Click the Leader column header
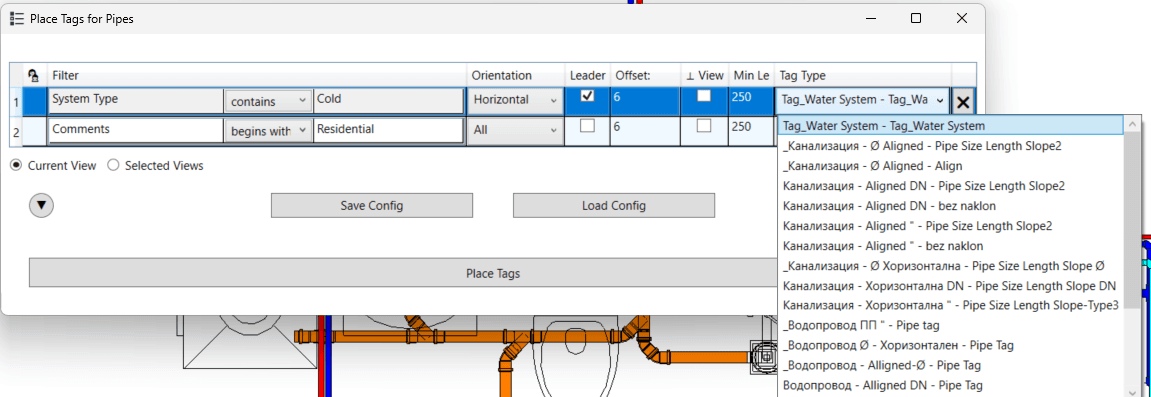This screenshot has height=397, width=1151. tap(587, 76)
